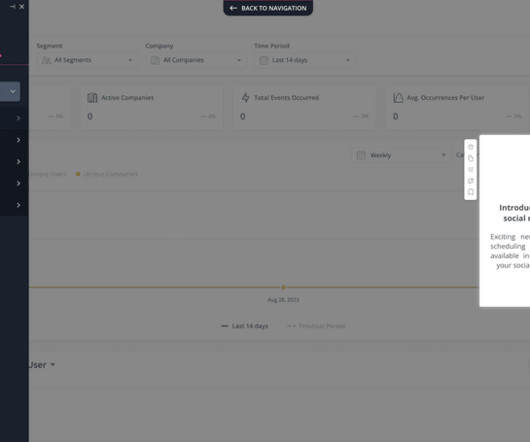Click the trash delete icon in popup toolbar
Viewport: 530px width, 442px height.
[471, 147]
